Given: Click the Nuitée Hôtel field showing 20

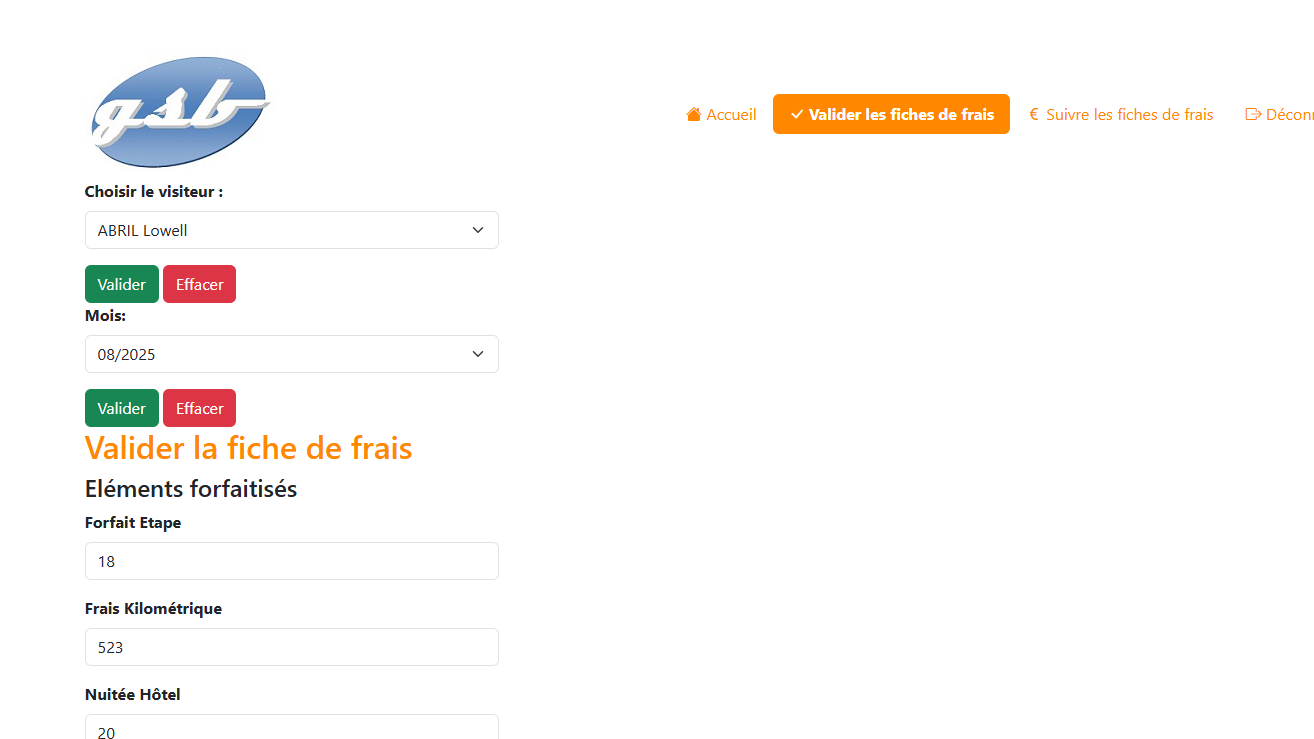Looking at the screenshot, I should pyautogui.click(x=291, y=730).
